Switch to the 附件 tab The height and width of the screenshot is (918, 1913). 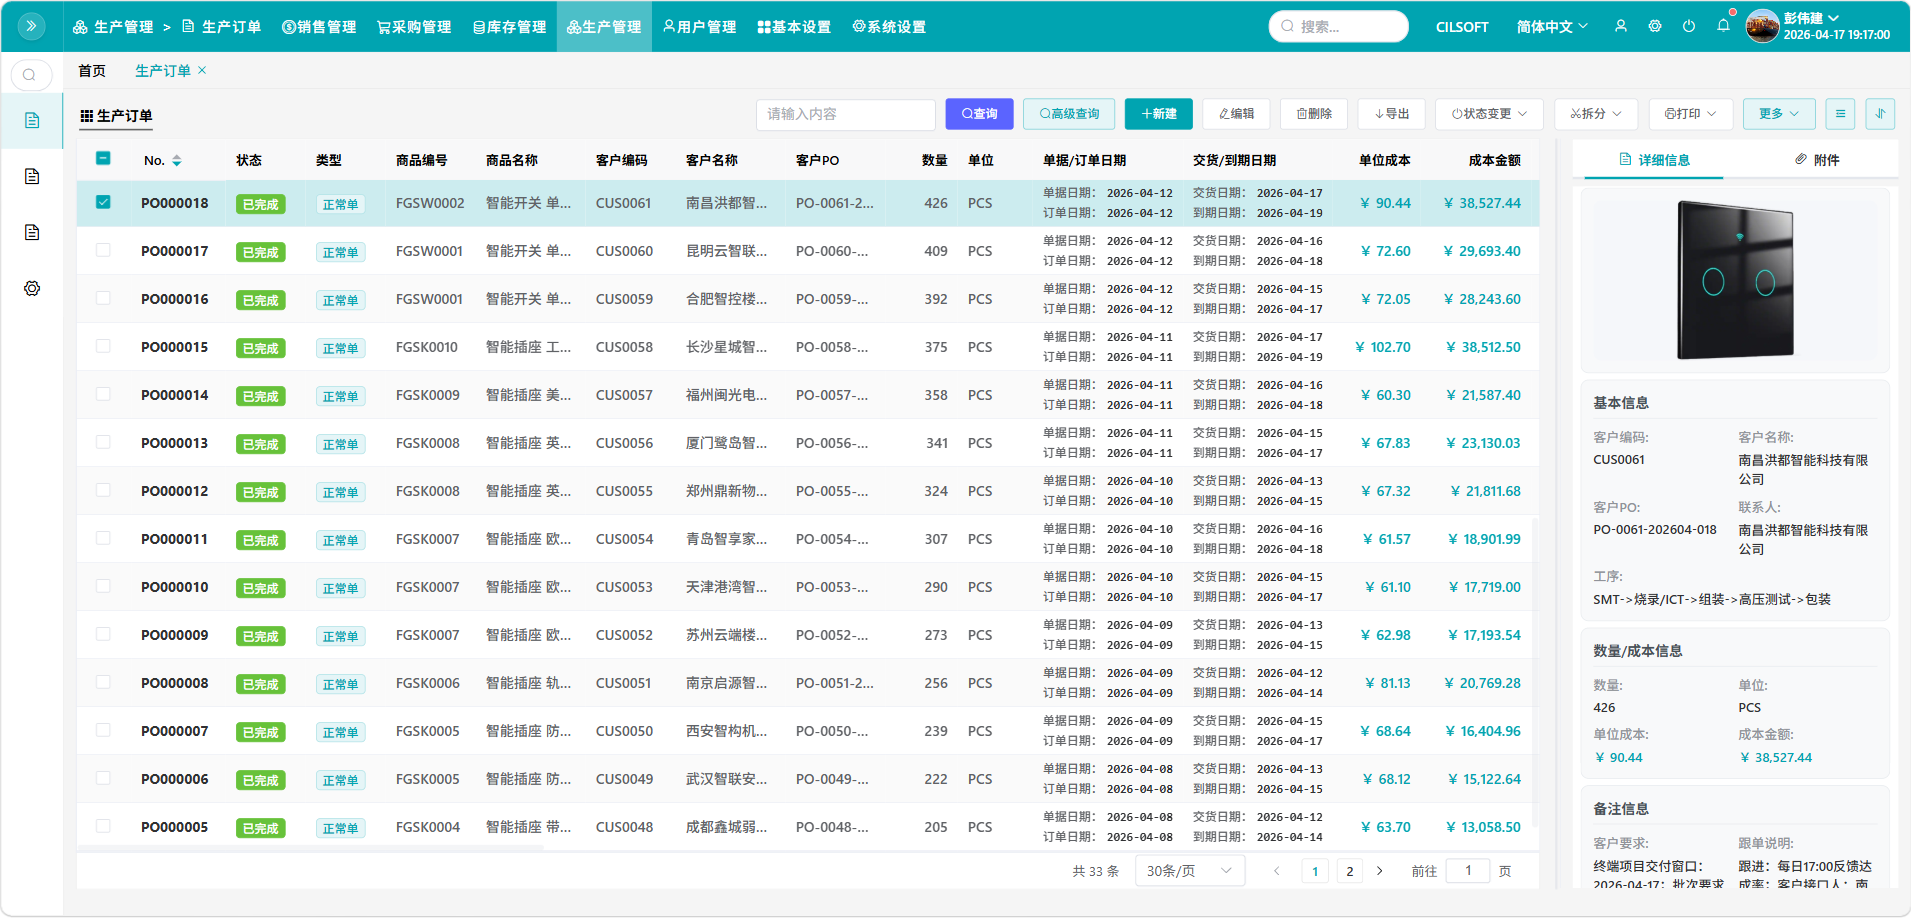click(x=1817, y=160)
